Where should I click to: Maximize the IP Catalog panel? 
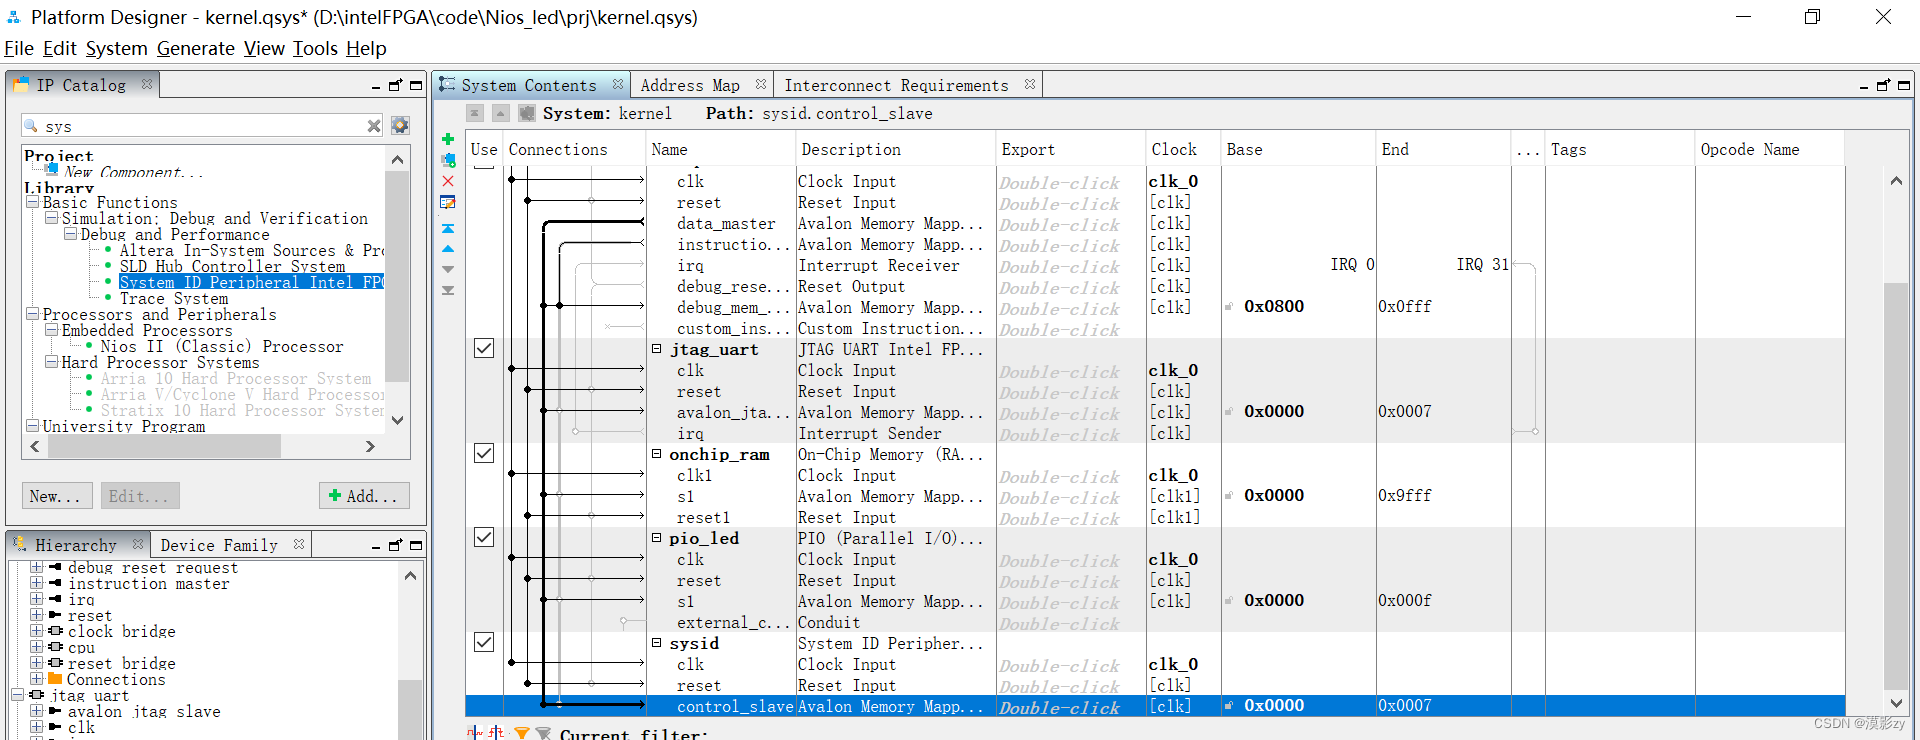416,86
